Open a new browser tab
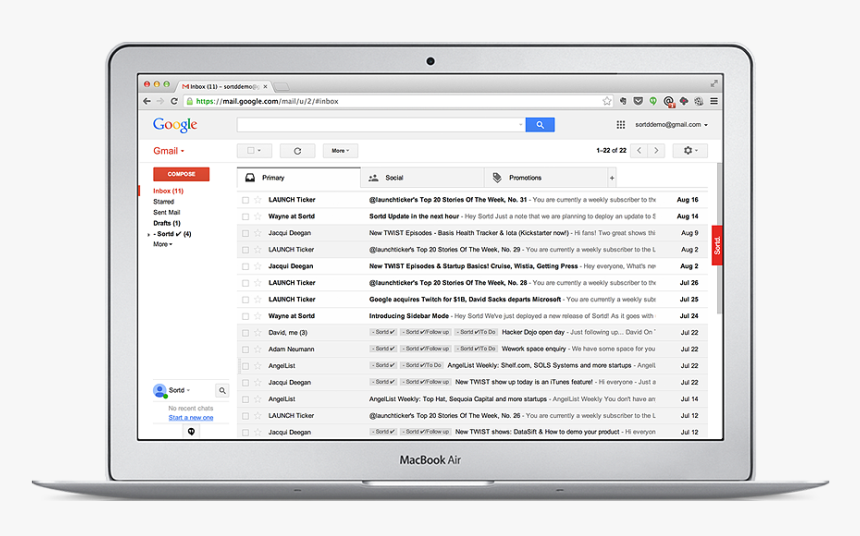The height and width of the screenshot is (536, 860). 281,87
